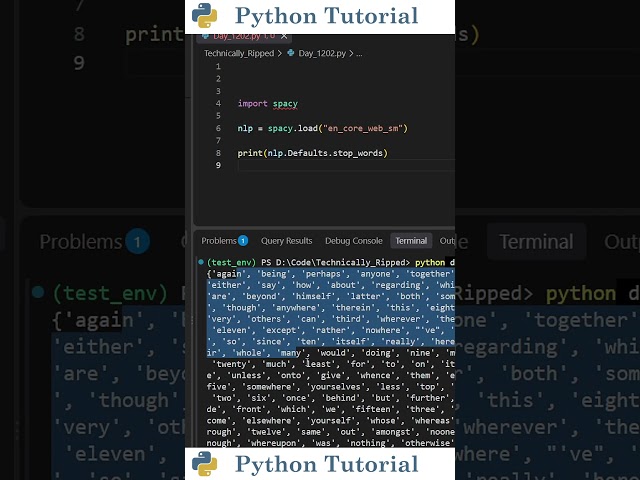Click the spacy.load("en_core_web_sm") code line
640x480 pixels.
pyautogui.click(x=322, y=128)
